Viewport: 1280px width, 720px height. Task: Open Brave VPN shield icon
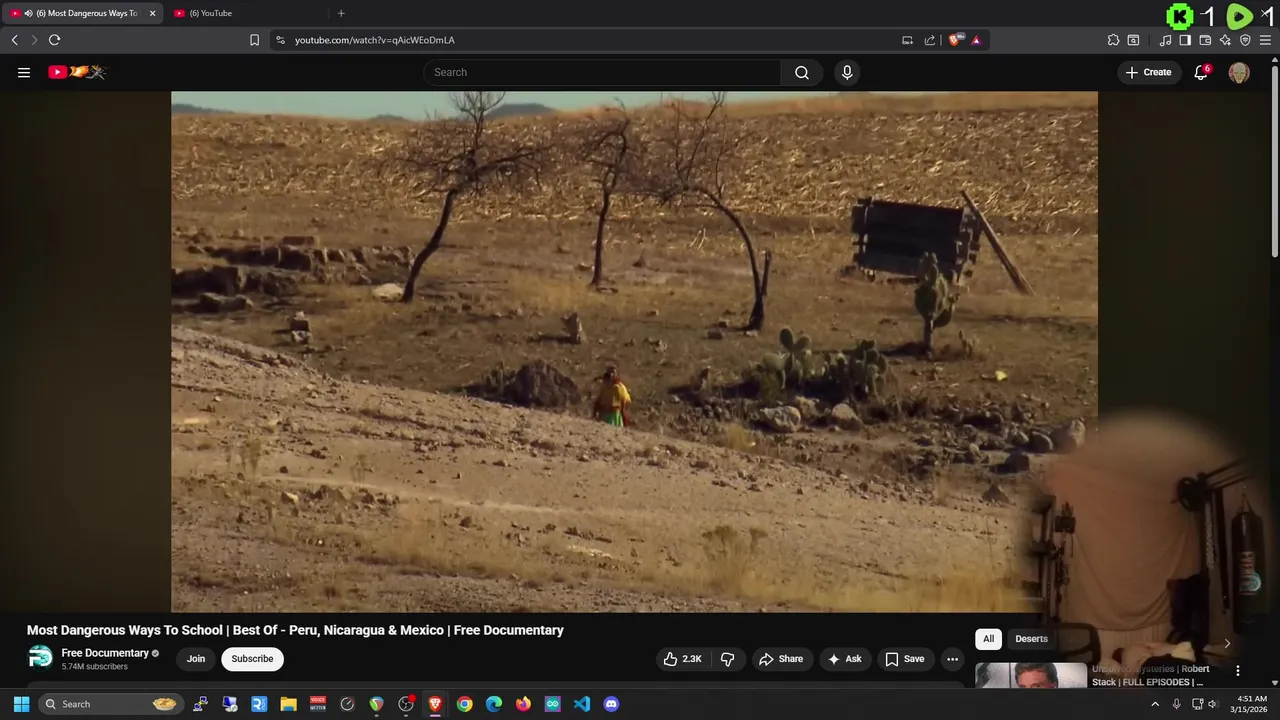coord(1245,40)
